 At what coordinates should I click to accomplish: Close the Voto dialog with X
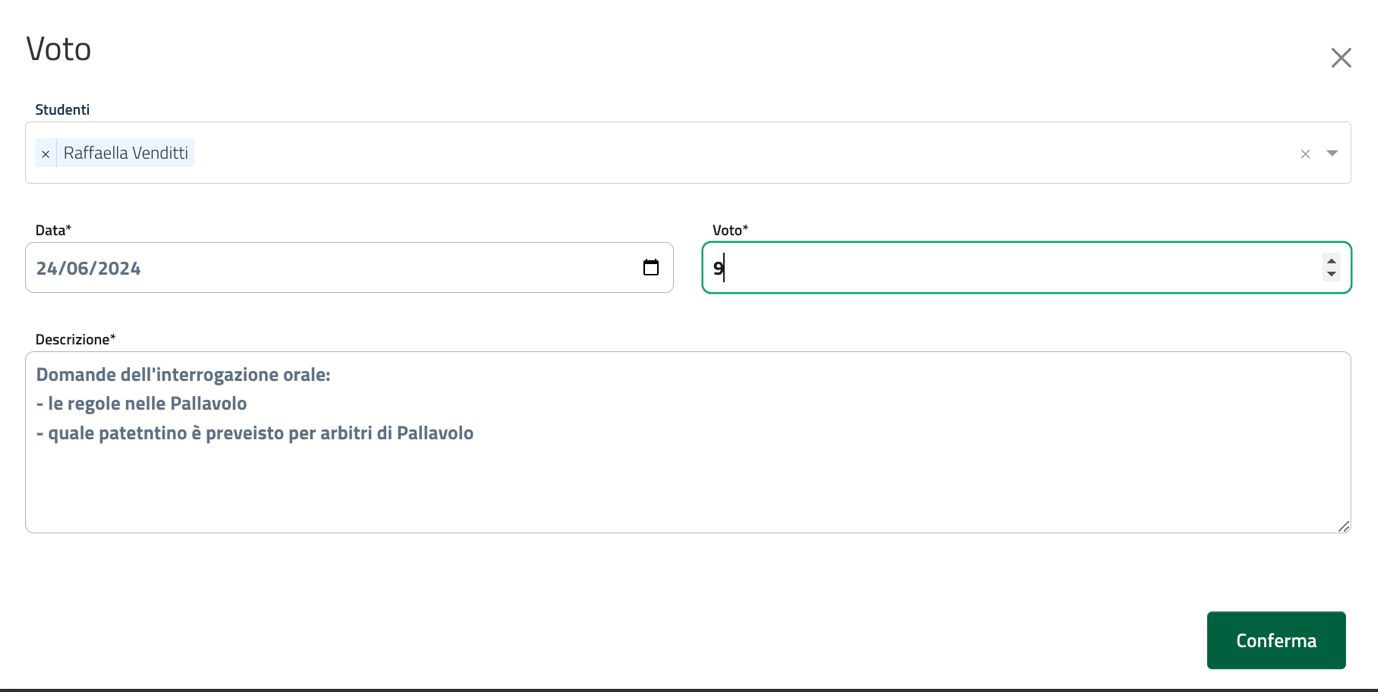(x=1341, y=58)
